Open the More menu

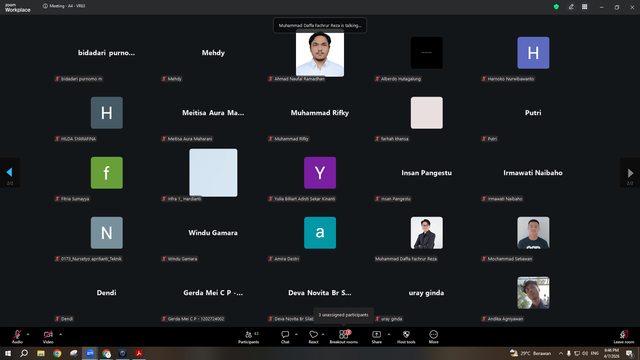pyautogui.click(x=433, y=337)
